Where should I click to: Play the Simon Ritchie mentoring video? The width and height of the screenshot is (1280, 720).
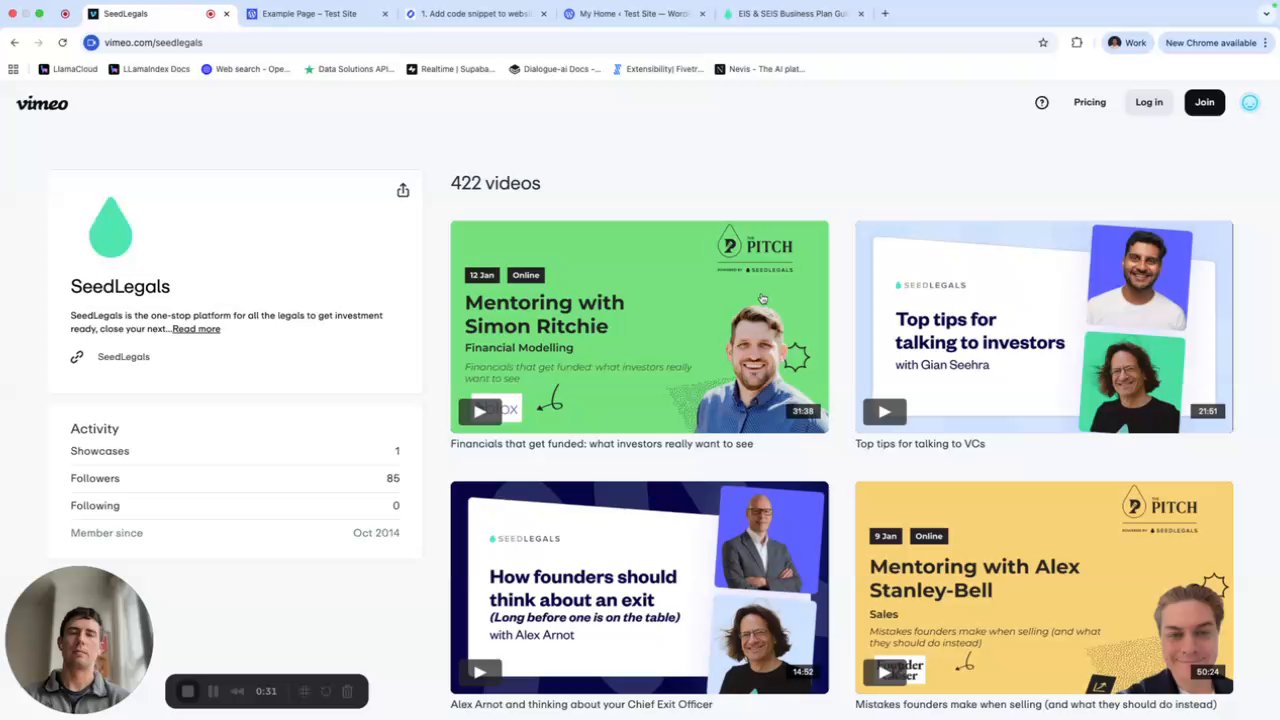coord(480,411)
